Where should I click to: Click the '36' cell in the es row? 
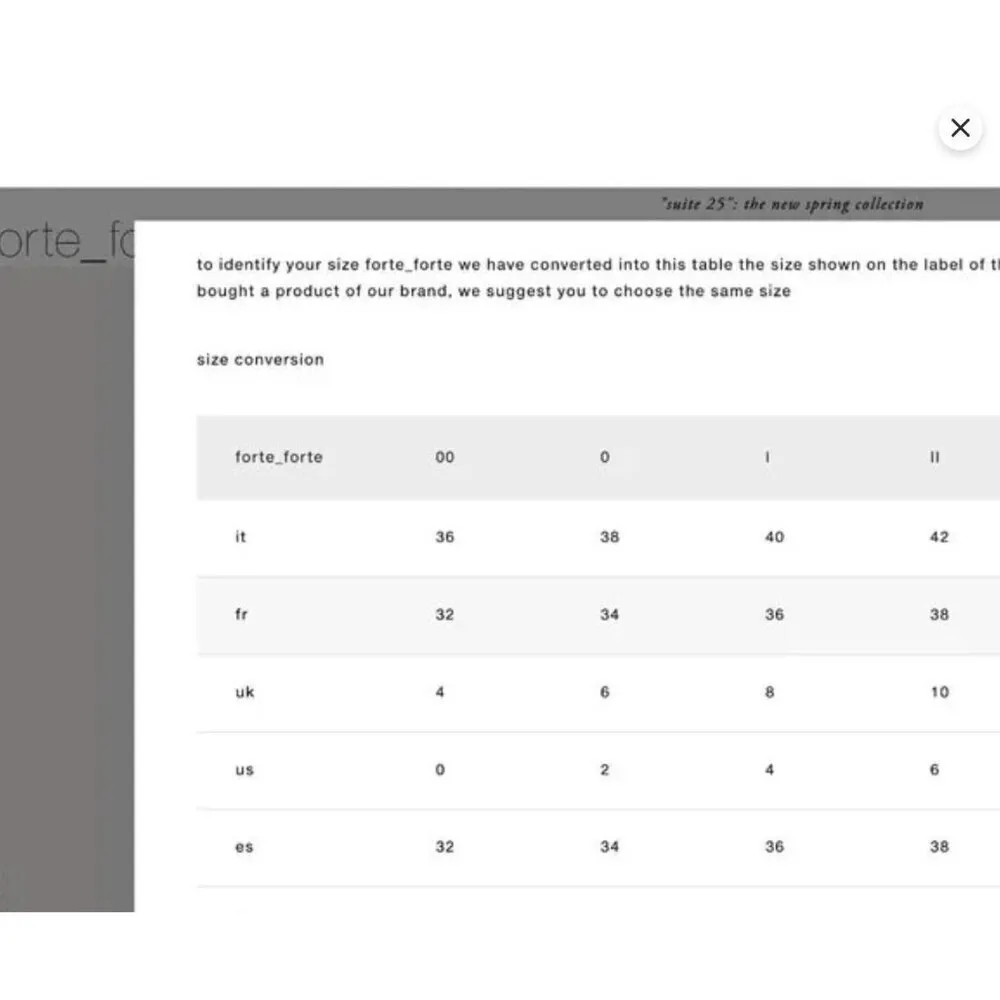(775, 848)
